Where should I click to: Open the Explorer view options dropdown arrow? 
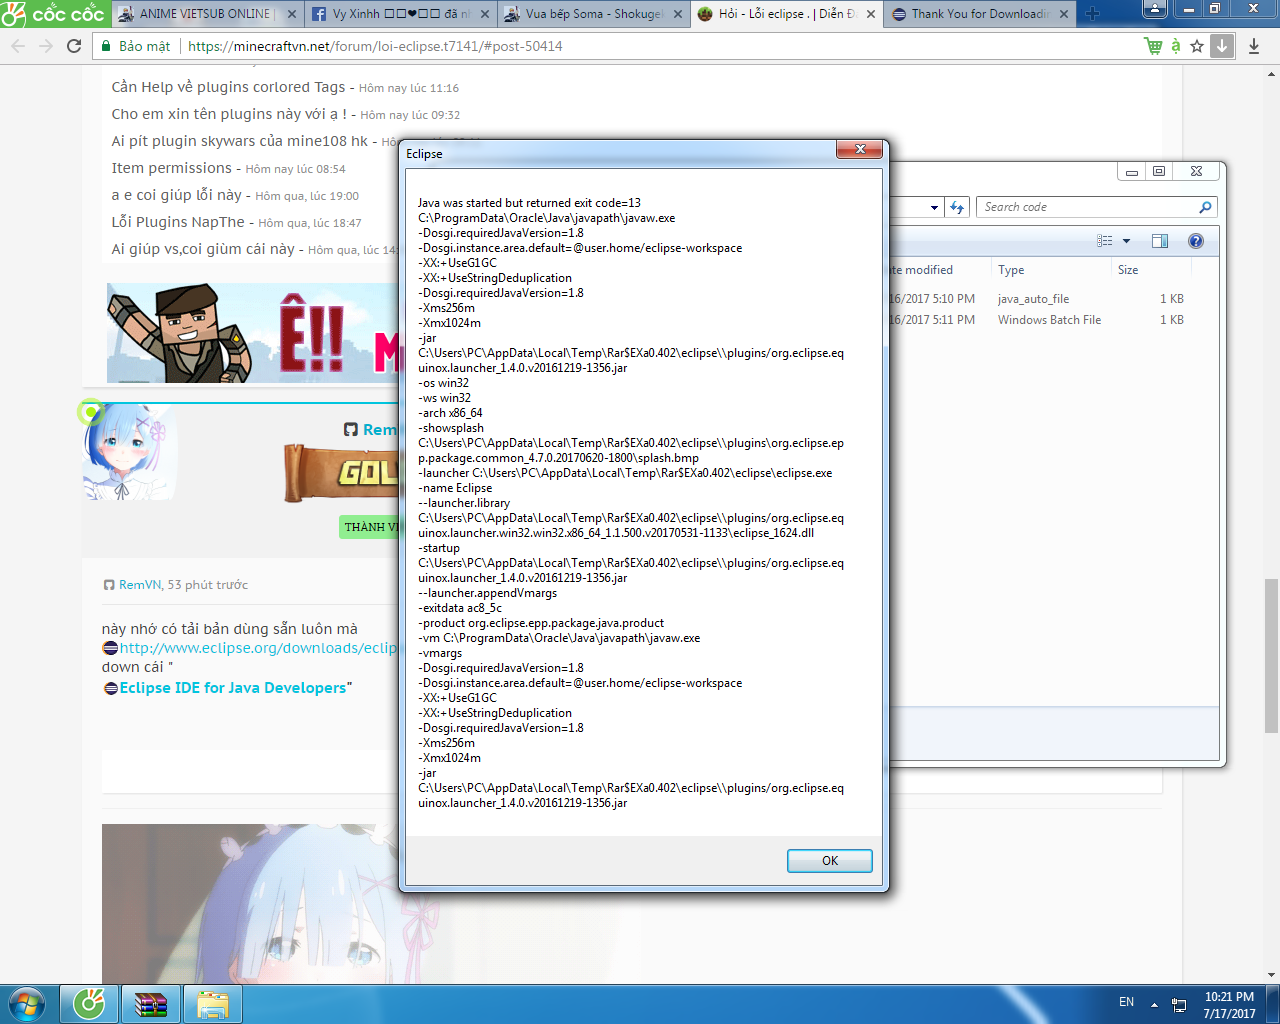pyautogui.click(x=1126, y=241)
